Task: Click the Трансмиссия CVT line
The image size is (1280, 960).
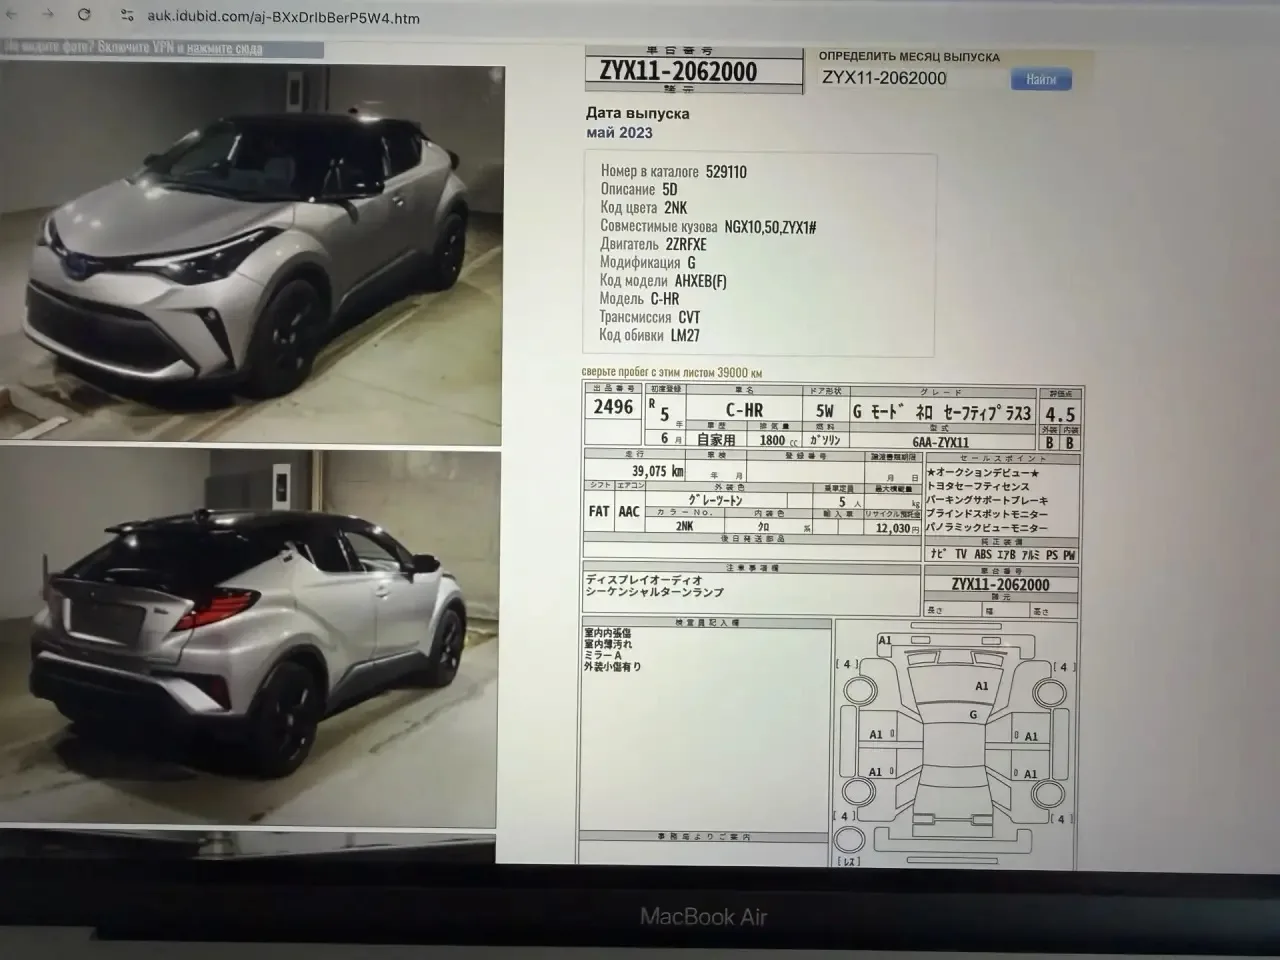Action: point(650,317)
